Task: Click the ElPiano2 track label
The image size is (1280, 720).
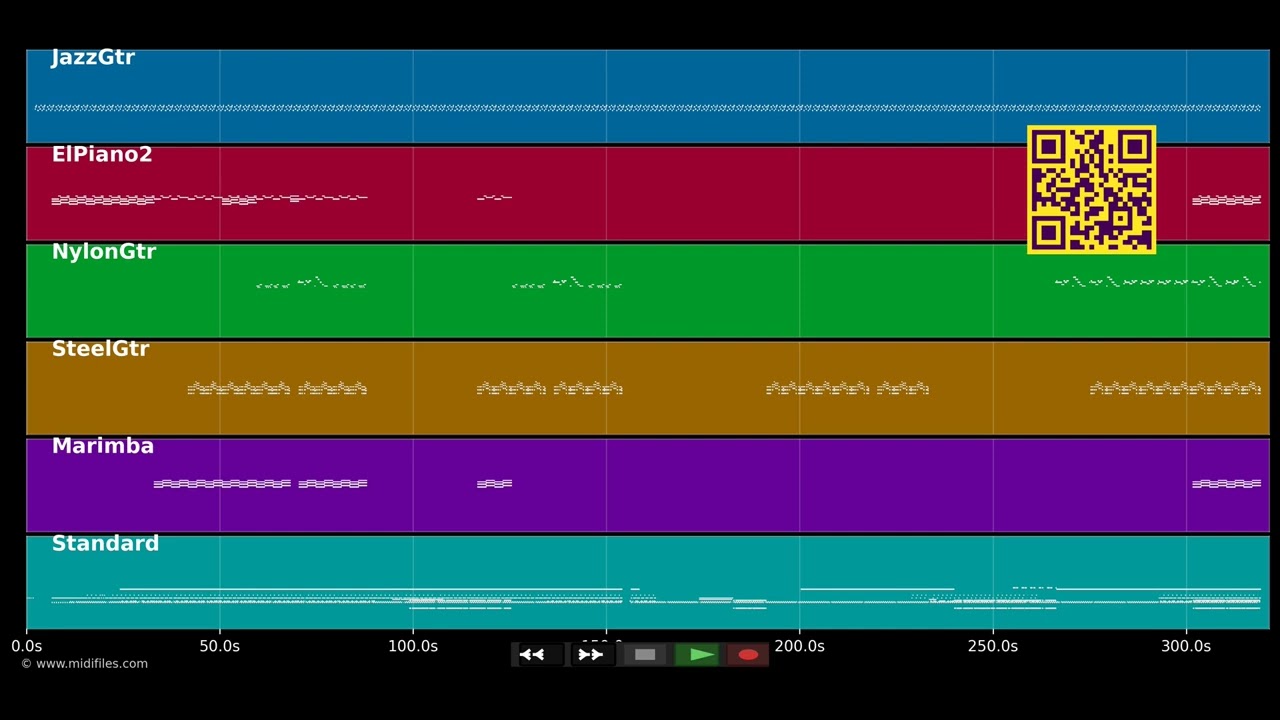Action: (x=102, y=154)
